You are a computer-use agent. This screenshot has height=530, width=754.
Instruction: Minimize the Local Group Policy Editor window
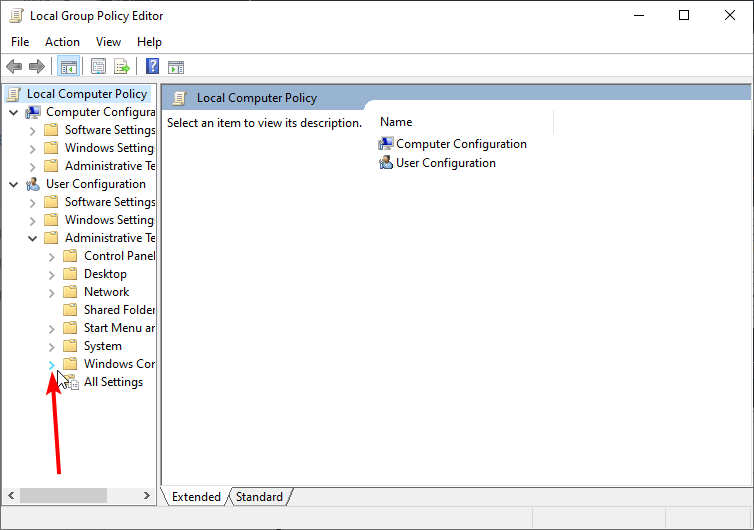[639, 15]
